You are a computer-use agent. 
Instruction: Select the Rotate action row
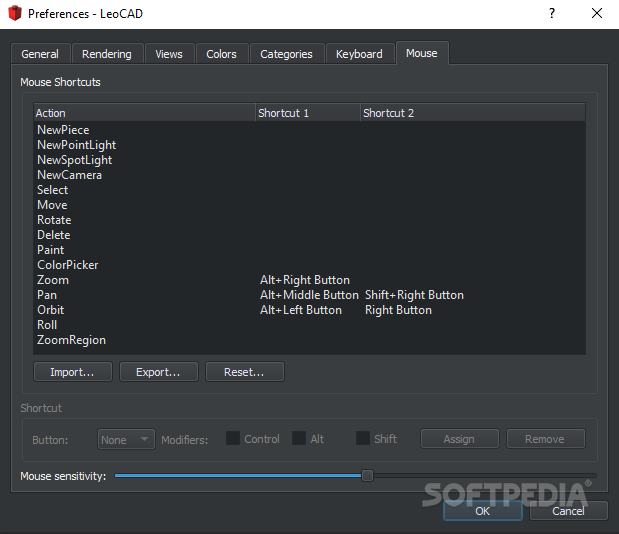[x=309, y=220]
